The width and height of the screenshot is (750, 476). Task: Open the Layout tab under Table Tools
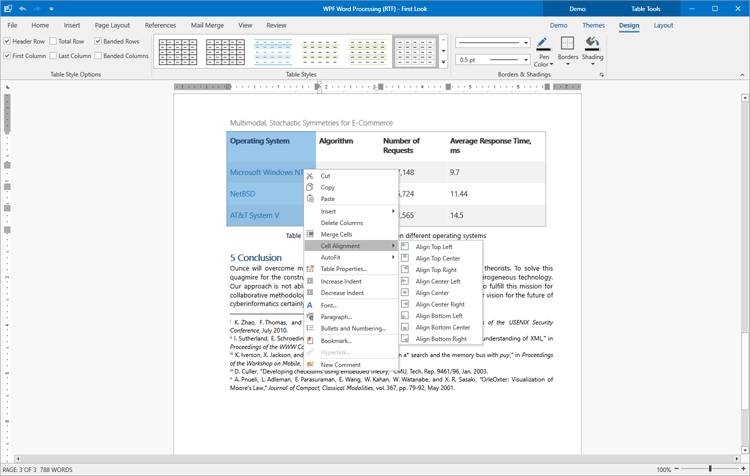pyautogui.click(x=663, y=25)
